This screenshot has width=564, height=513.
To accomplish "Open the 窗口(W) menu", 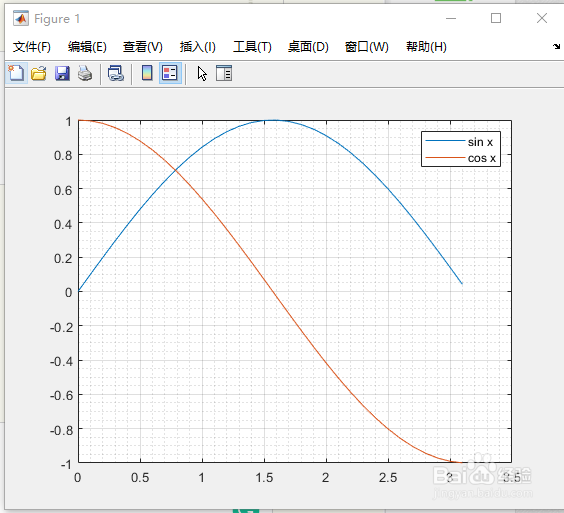I will coord(367,47).
